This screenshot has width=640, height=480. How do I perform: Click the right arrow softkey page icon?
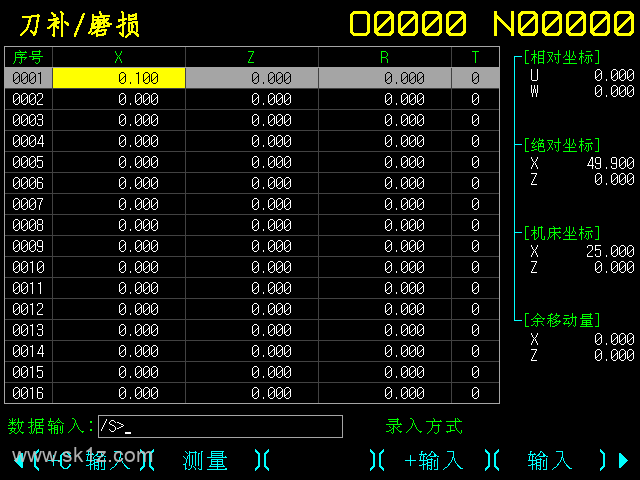624,460
